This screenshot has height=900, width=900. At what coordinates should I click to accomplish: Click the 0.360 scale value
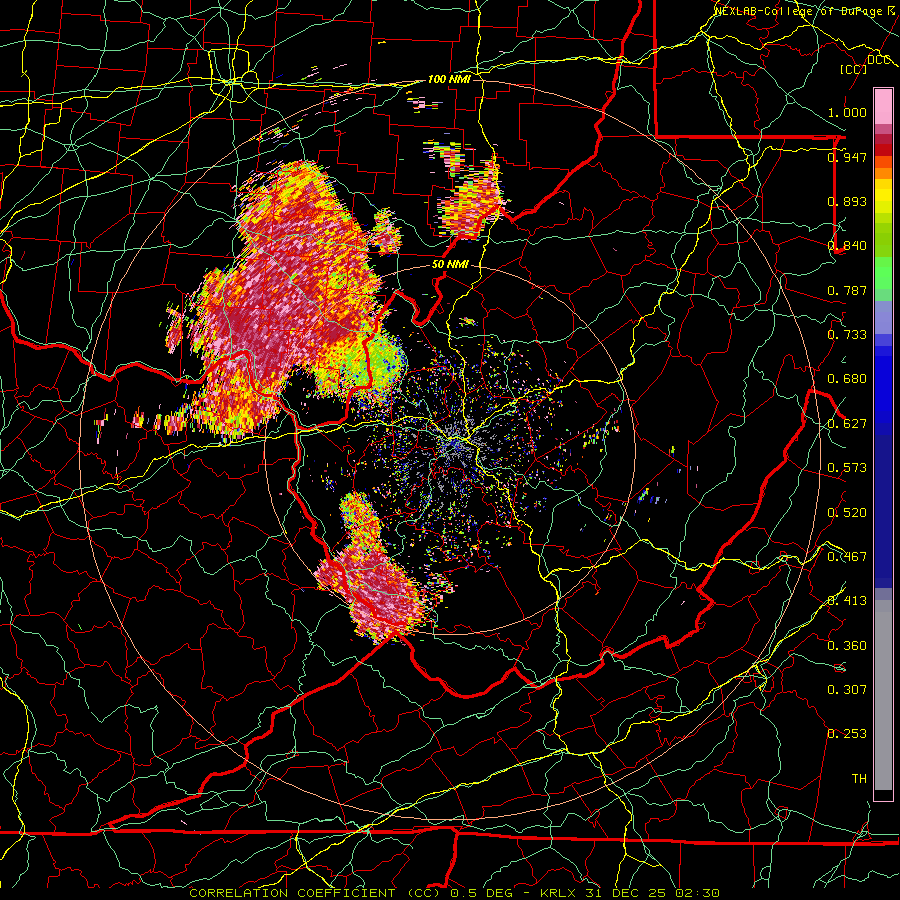[847, 645]
